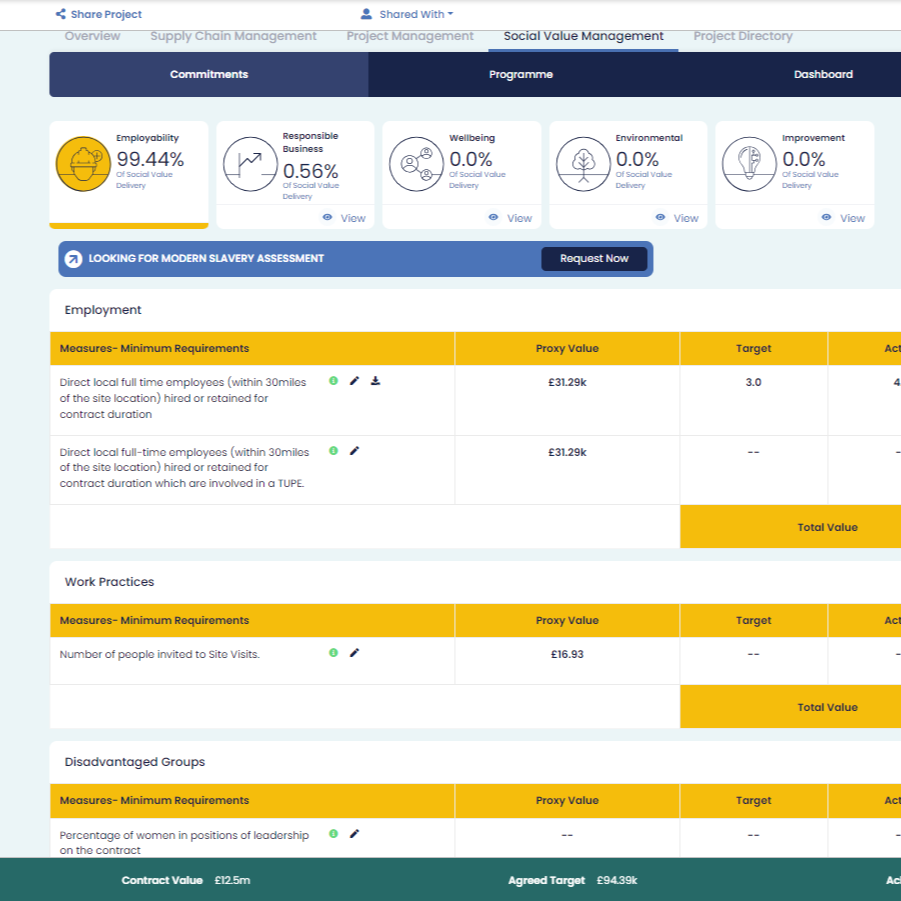Open the Project Directory tab
Image resolution: width=901 pixels, height=901 pixels.
tap(742, 36)
